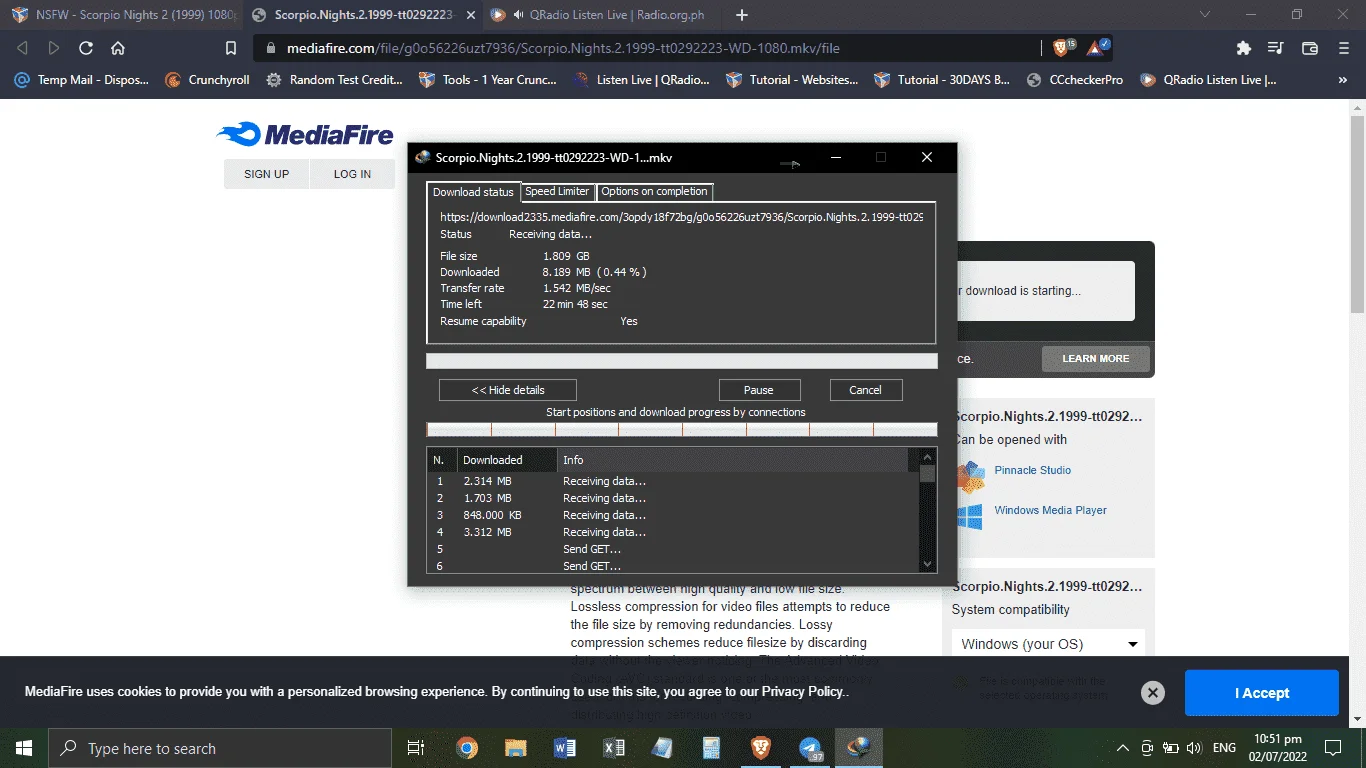This screenshot has height=768, width=1366.
Task: Click the 'Info' column header
Action: [733, 460]
